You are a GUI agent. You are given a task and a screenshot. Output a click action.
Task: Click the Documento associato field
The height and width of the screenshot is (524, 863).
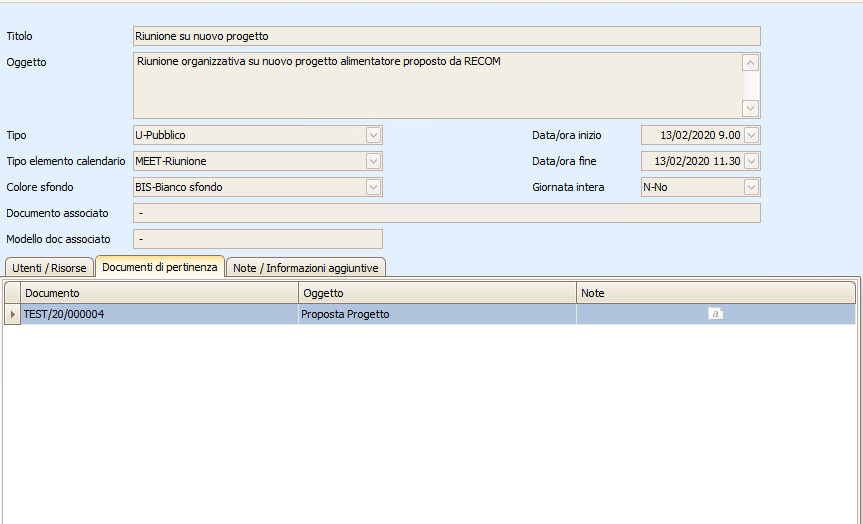click(x=446, y=213)
